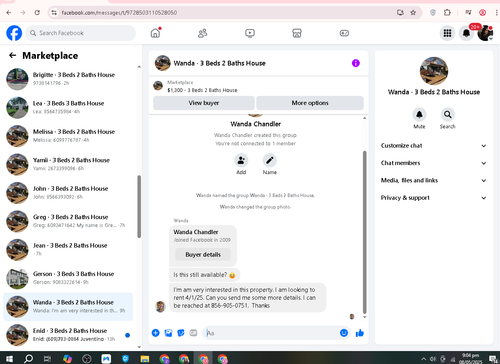Click the Search Facebook field
500x364 pixels.
click(81, 33)
